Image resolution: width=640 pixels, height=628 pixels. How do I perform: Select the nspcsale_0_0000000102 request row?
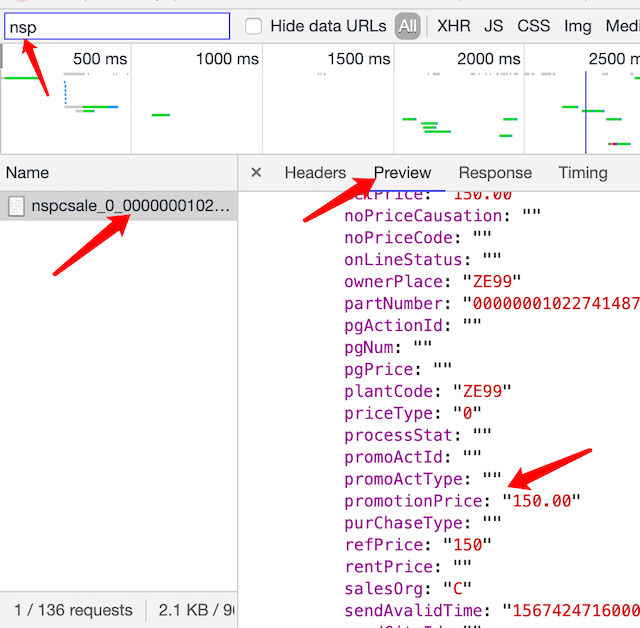coord(118,206)
